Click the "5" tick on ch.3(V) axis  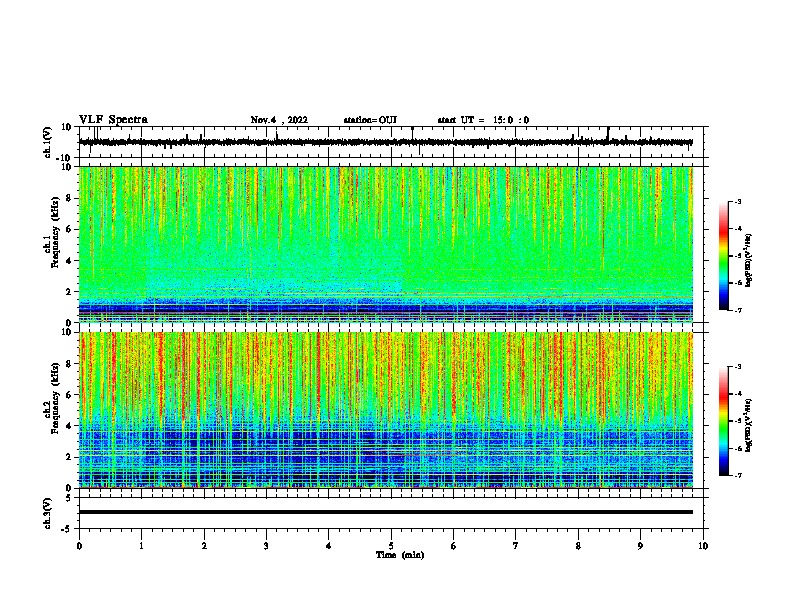[x=70, y=498]
